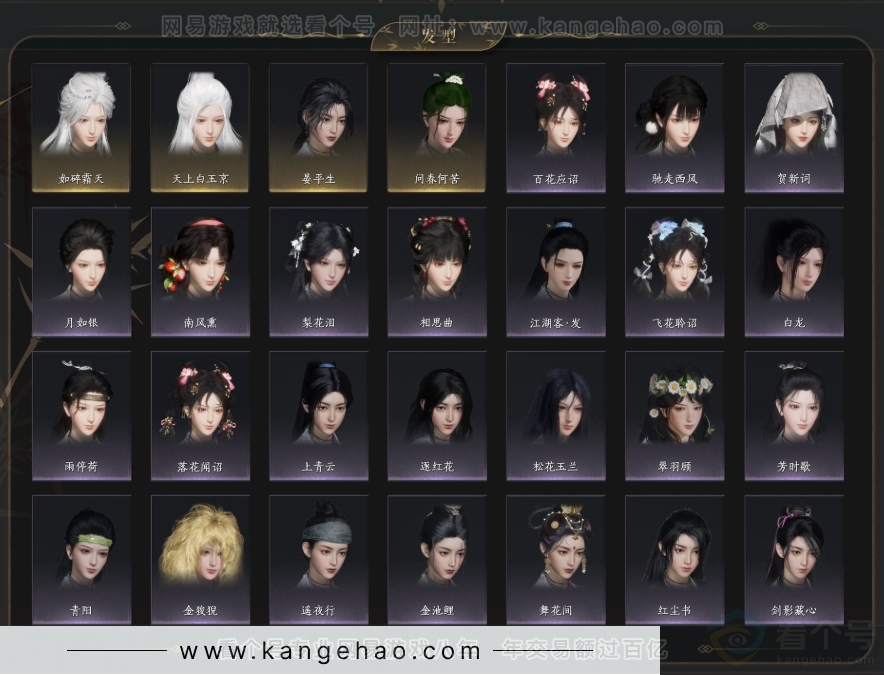Click the 白龙 hairstyle name label
This screenshot has height=675, width=884.
click(794, 323)
